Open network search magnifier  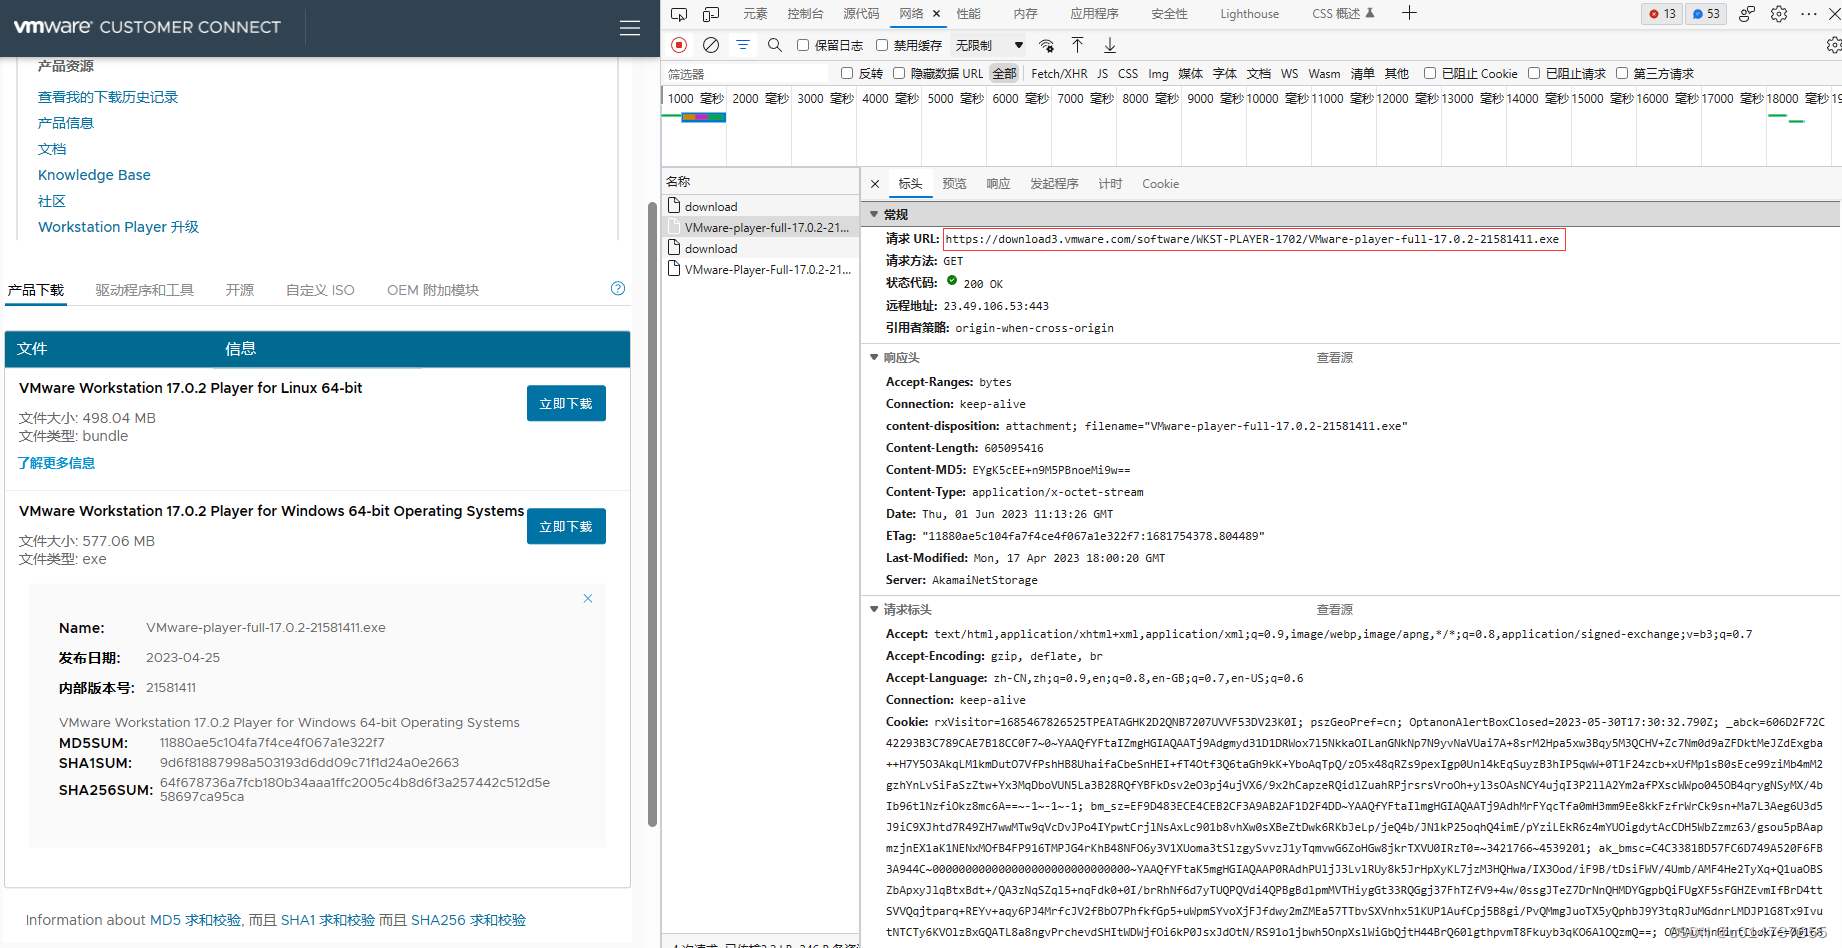pyautogui.click(x=774, y=45)
